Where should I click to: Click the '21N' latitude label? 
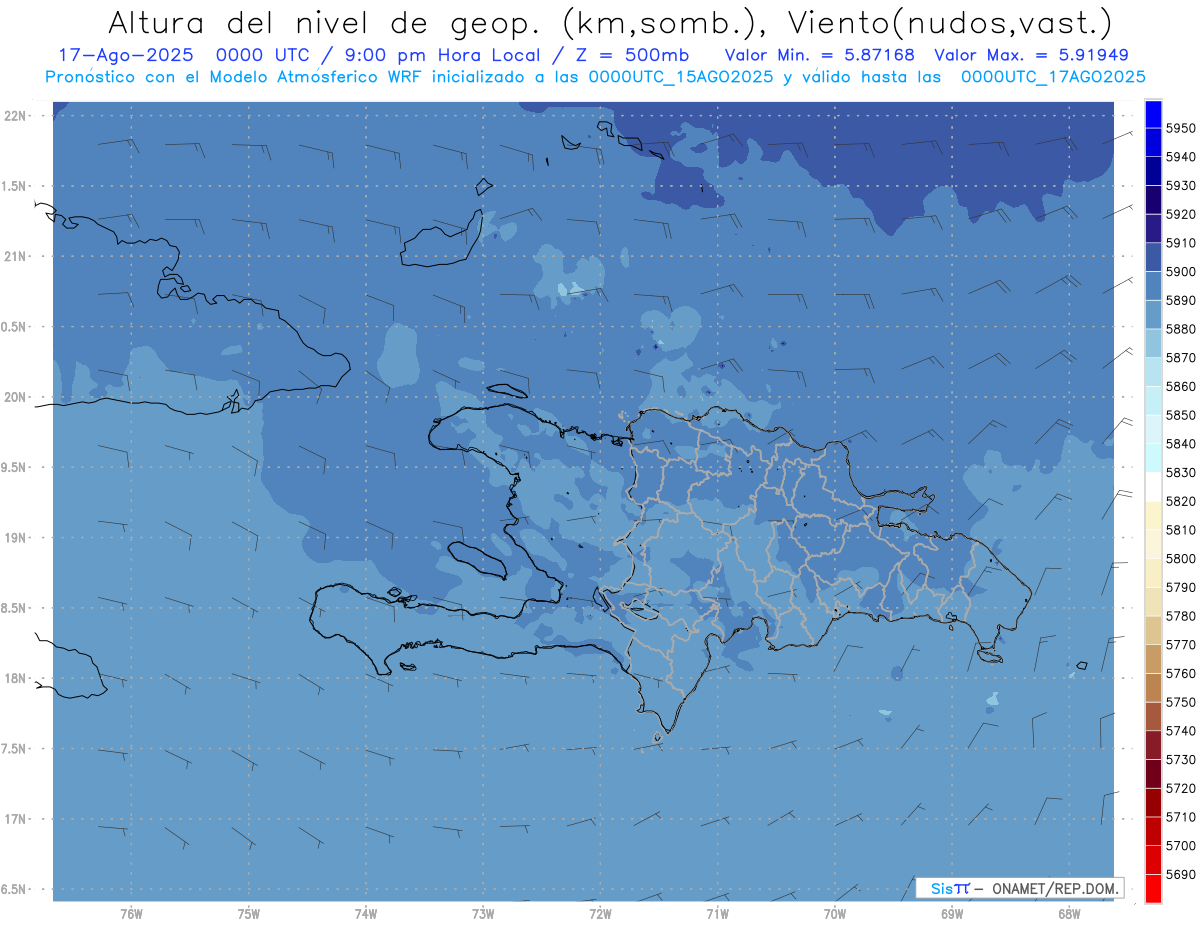15,257
